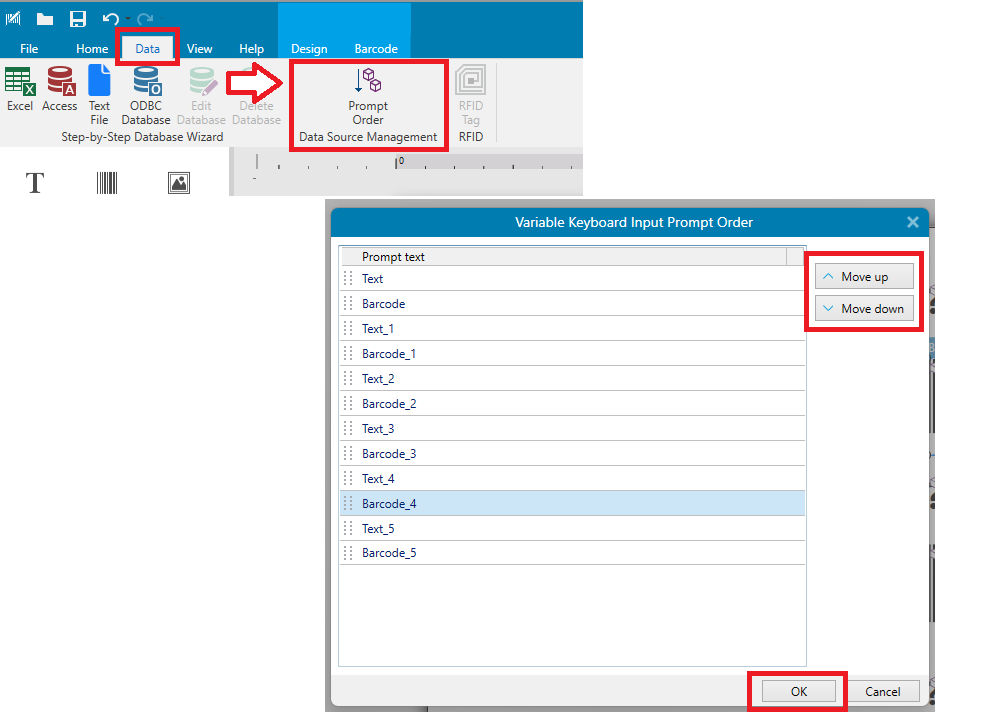1002x724 pixels.
Task: Move Barcode_4 down in the prompt order
Action: [x=863, y=308]
